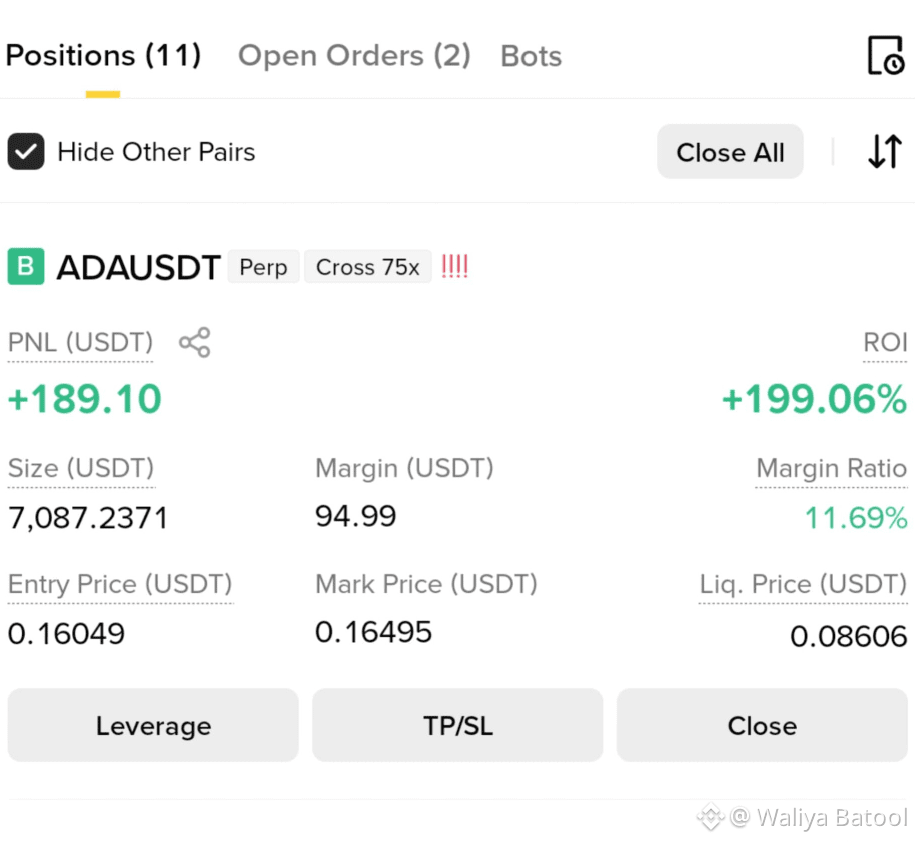Tap the red exclamation risk indicator
This screenshot has height=842, width=915.
coord(455,266)
